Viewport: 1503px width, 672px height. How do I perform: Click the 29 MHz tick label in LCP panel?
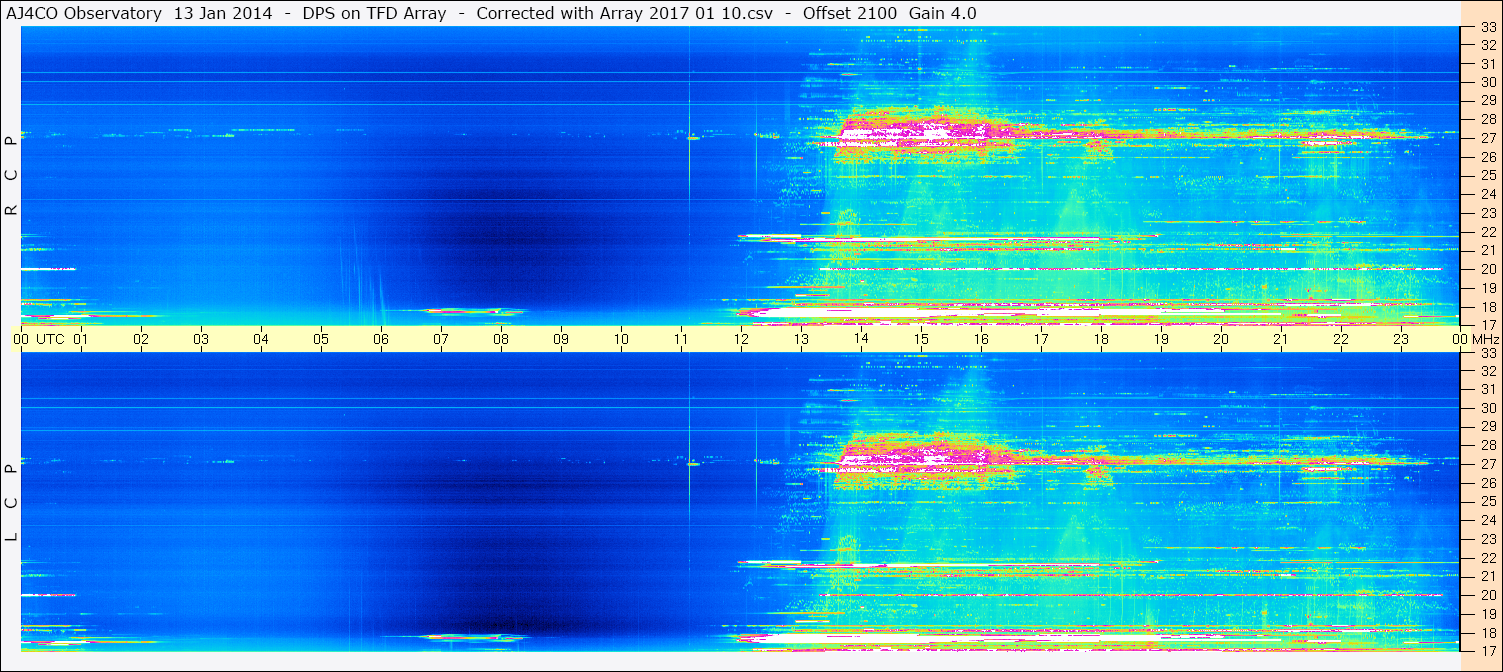coord(1488,427)
